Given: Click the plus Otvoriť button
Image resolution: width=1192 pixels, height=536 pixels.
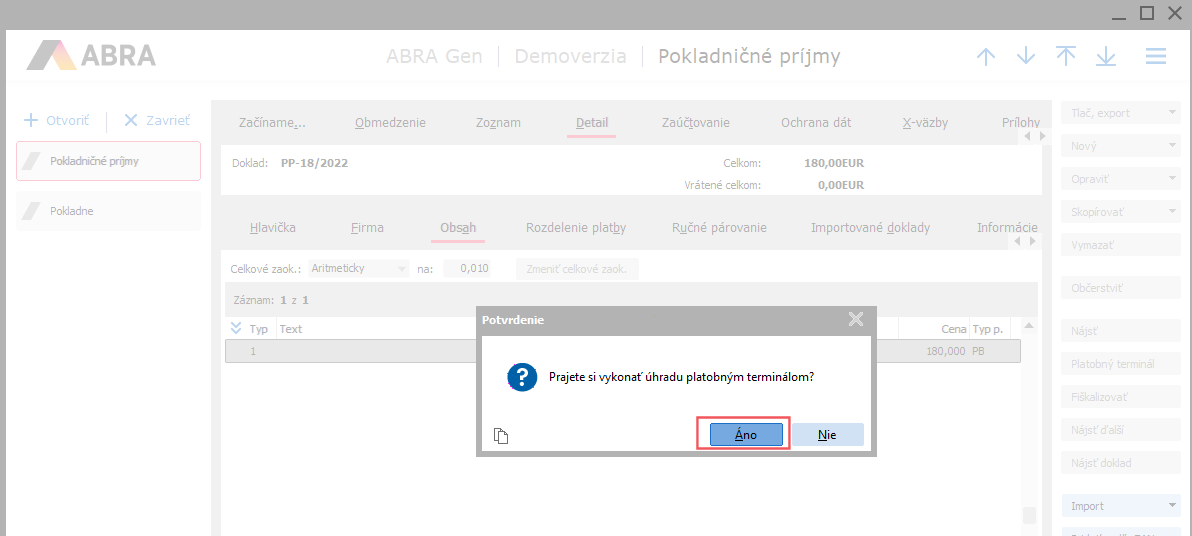Looking at the screenshot, I should point(57,120).
